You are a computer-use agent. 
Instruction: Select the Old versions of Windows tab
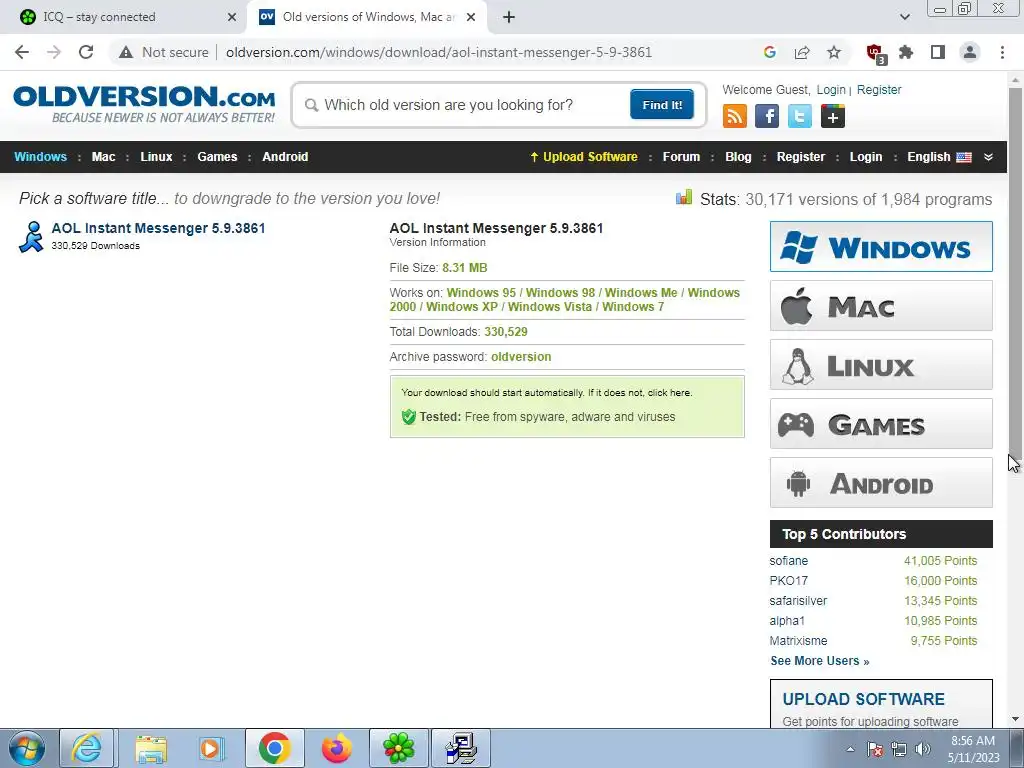[367, 17]
